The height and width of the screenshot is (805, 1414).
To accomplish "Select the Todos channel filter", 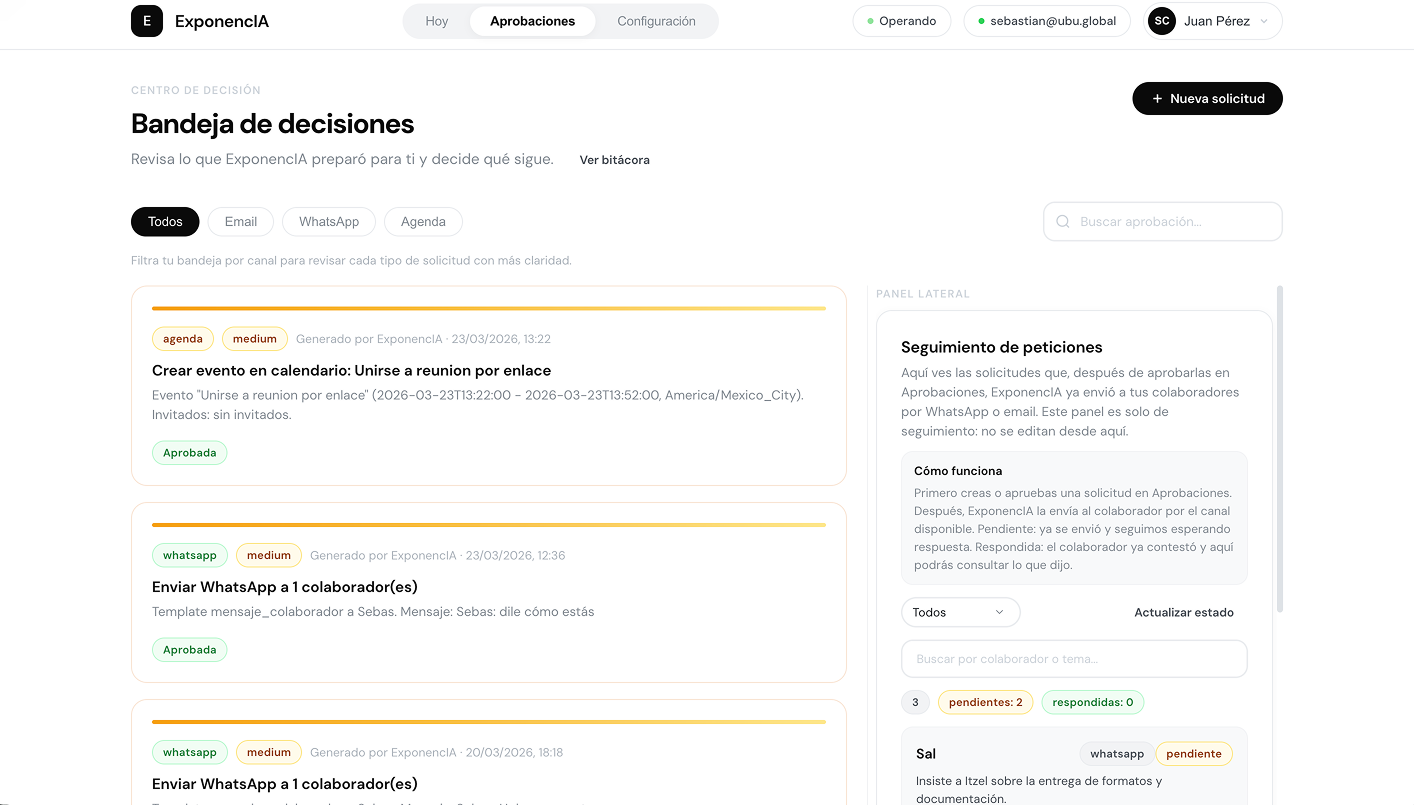I will pyautogui.click(x=165, y=222).
